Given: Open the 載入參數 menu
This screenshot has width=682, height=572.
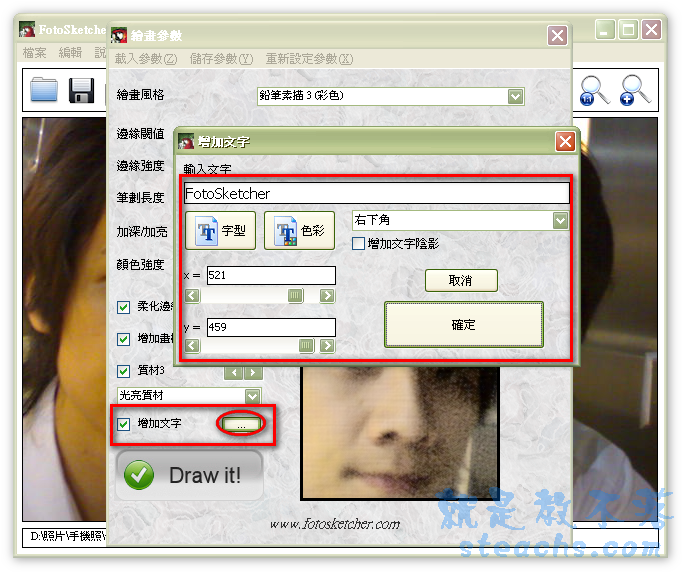Looking at the screenshot, I should [146, 59].
